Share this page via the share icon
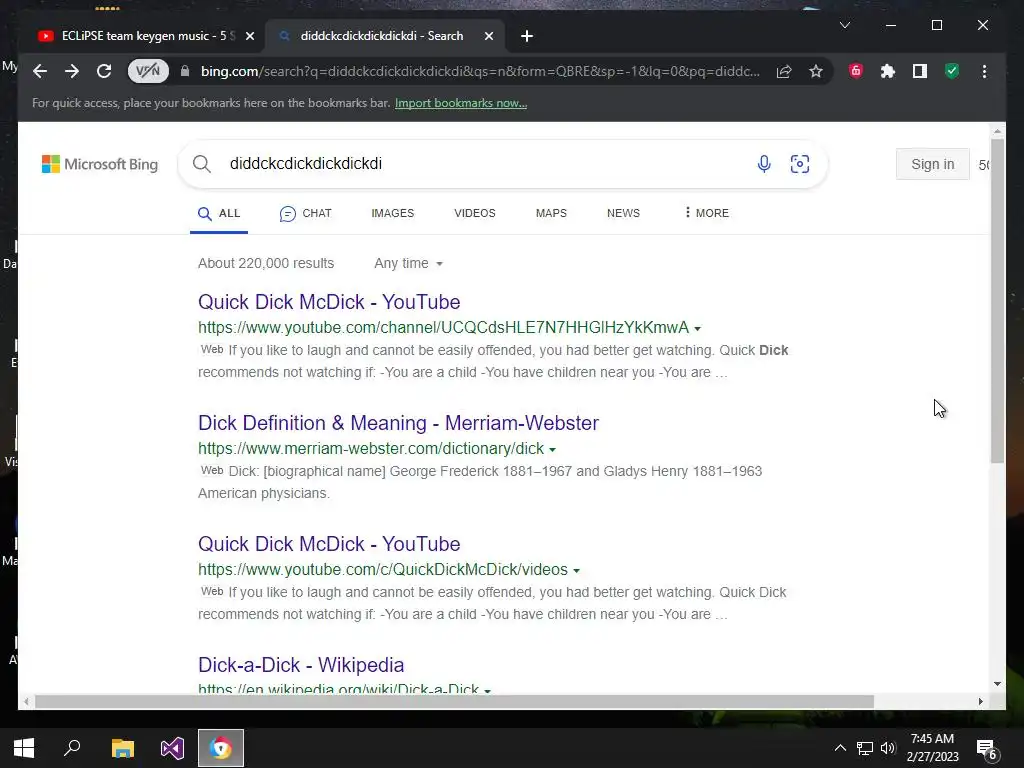Image resolution: width=1024 pixels, height=768 pixels. coord(784,71)
